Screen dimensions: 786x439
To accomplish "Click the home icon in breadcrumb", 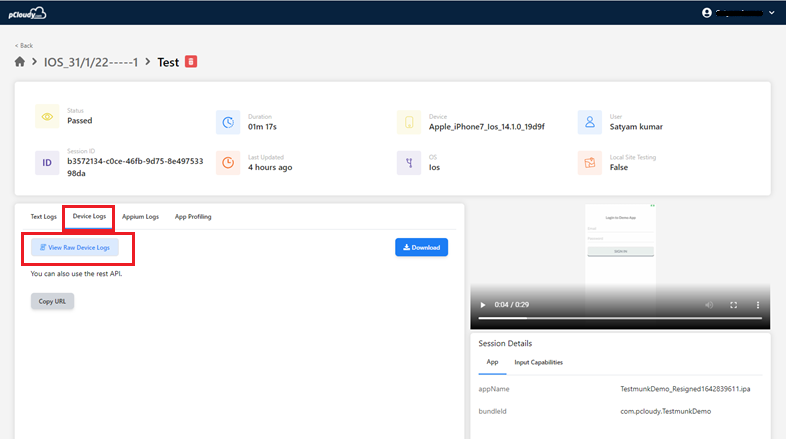I will coord(20,62).
